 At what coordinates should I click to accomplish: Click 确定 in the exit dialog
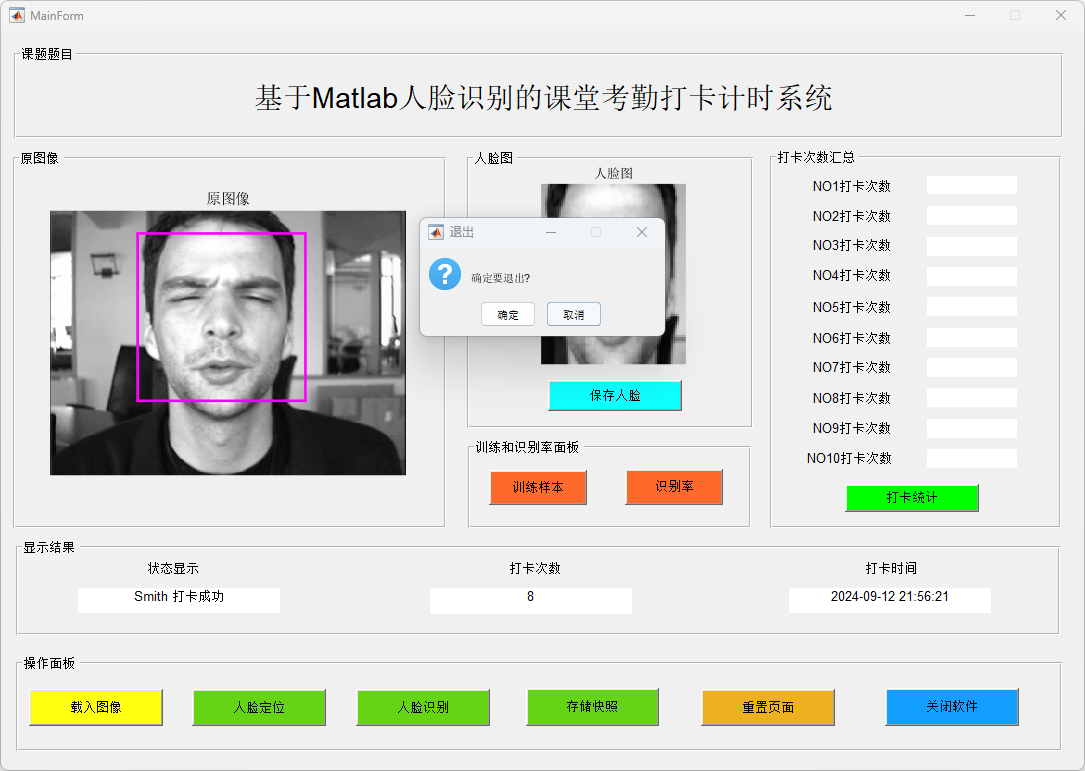508,314
